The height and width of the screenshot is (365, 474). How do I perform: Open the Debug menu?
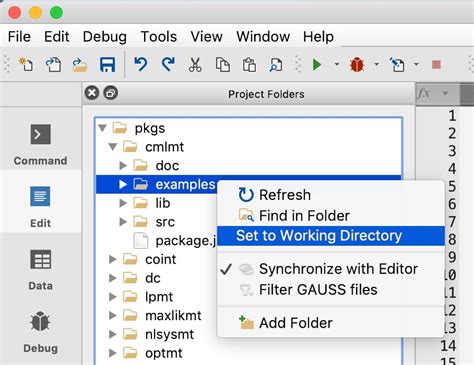(x=105, y=37)
